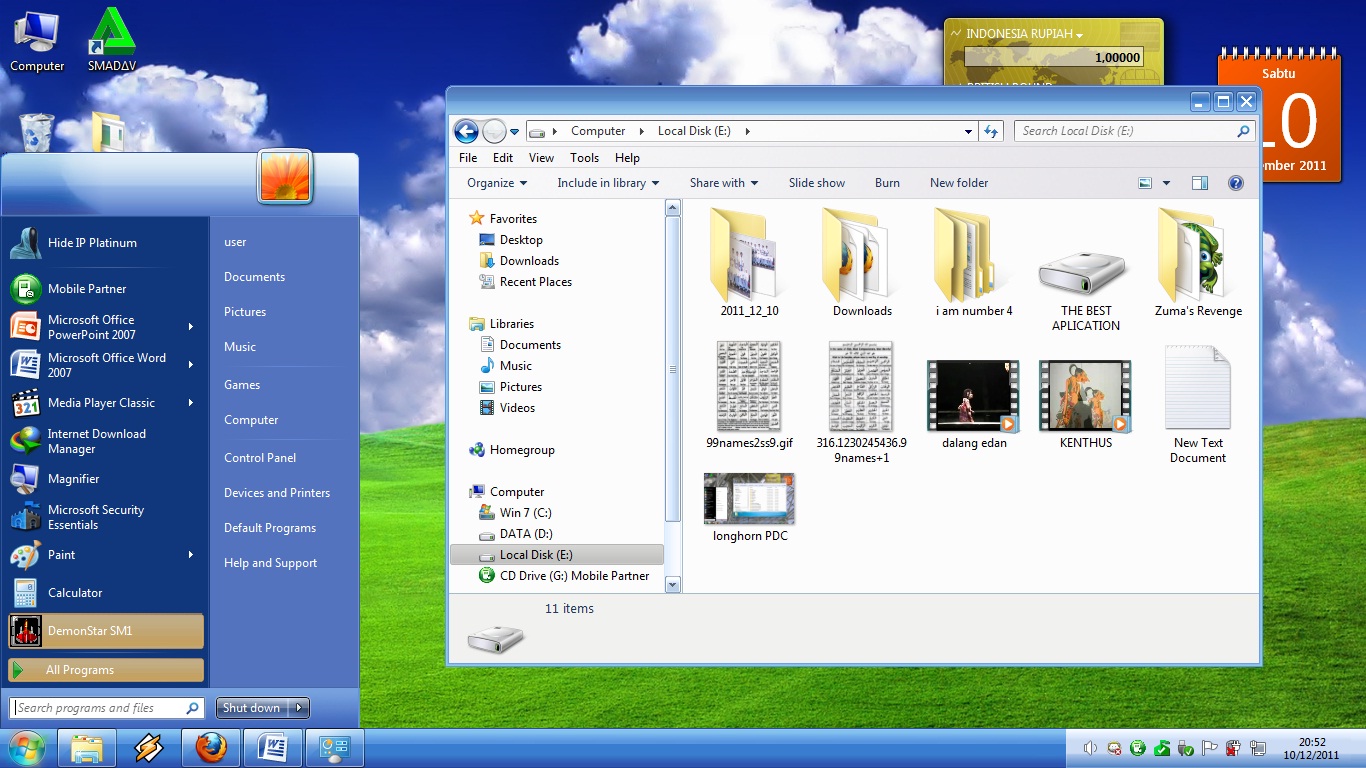Open the Include in library dropdown
1366x768 pixels.
click(x=608, y=183)
